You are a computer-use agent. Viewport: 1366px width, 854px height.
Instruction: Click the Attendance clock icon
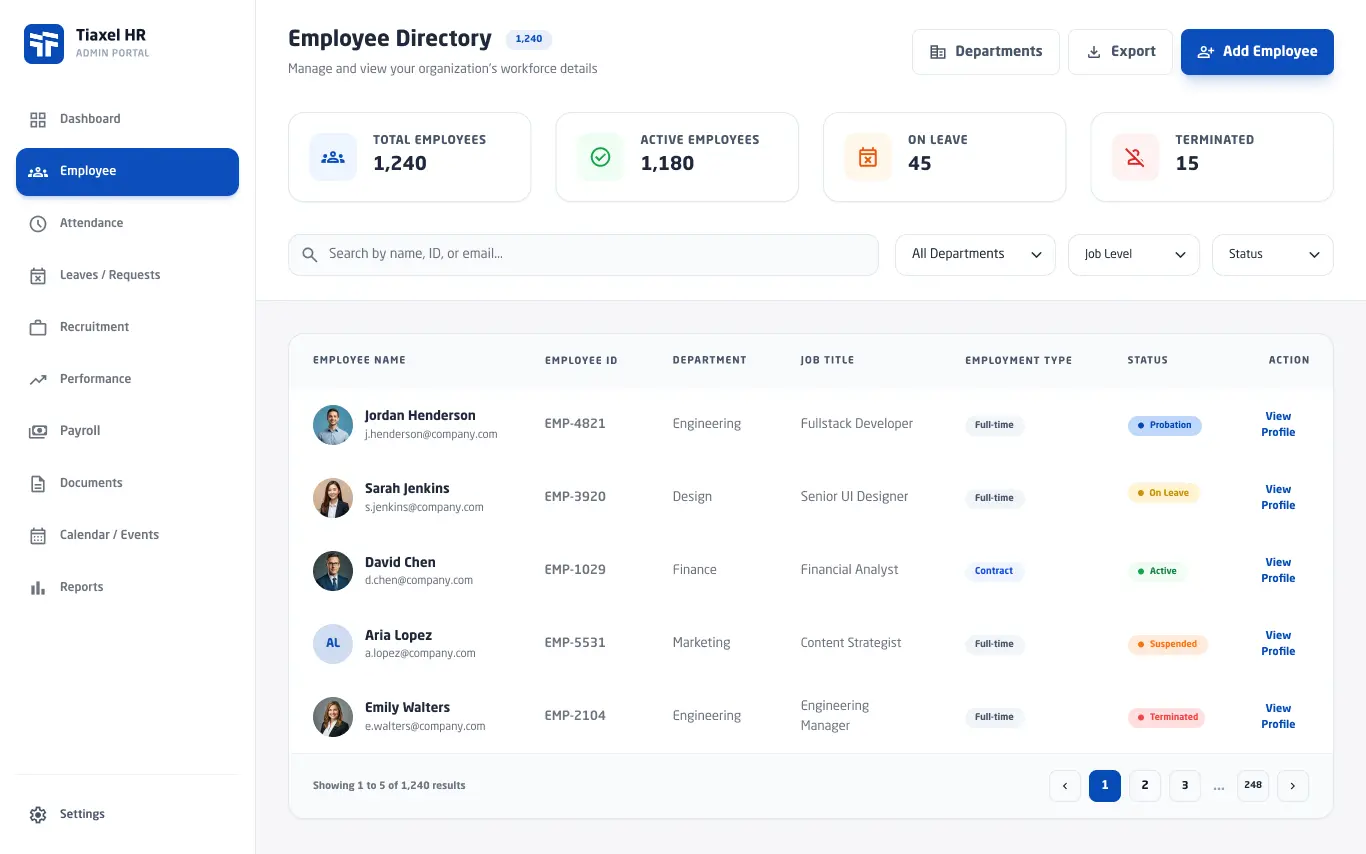pos(38,224)
